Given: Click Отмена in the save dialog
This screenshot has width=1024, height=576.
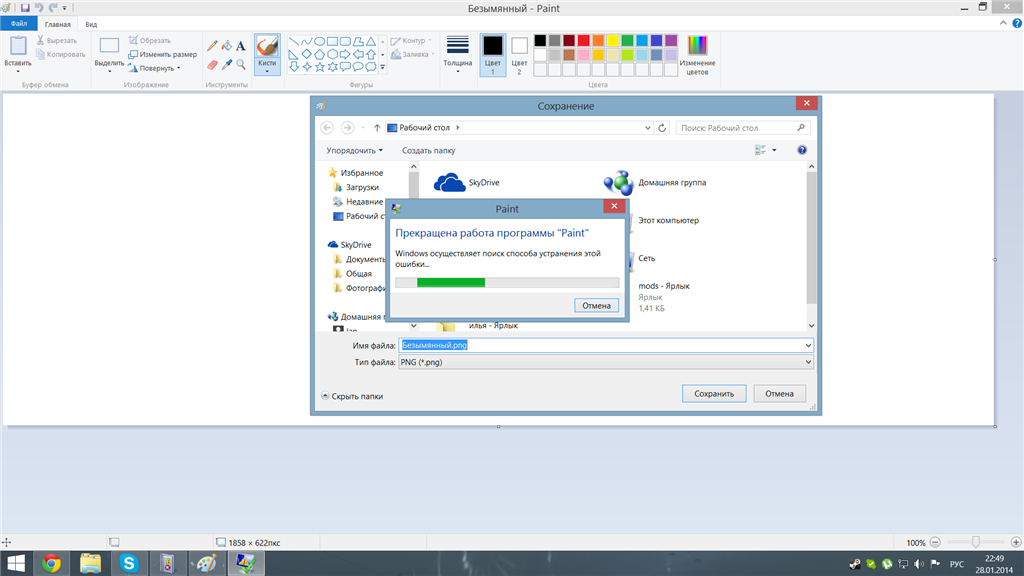Looking at the screenshot, I should 779,394.
